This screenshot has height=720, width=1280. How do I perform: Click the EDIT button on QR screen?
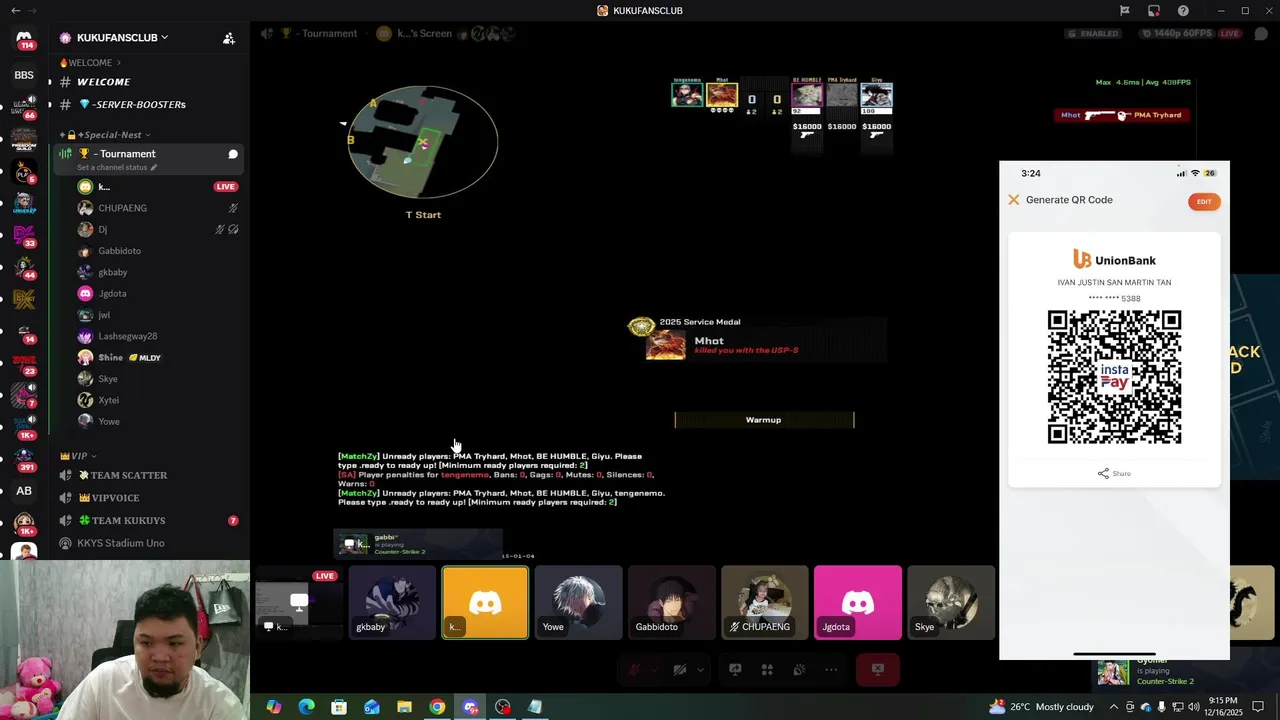pyautogui.click(x=1204, y=202)
